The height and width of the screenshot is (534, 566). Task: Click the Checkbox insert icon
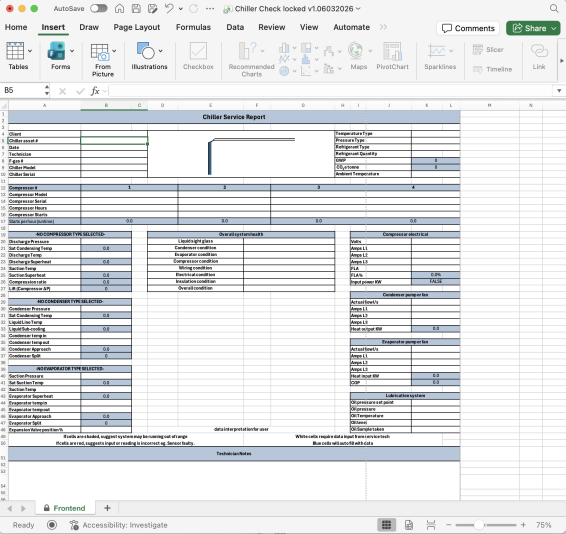point(198,51)
